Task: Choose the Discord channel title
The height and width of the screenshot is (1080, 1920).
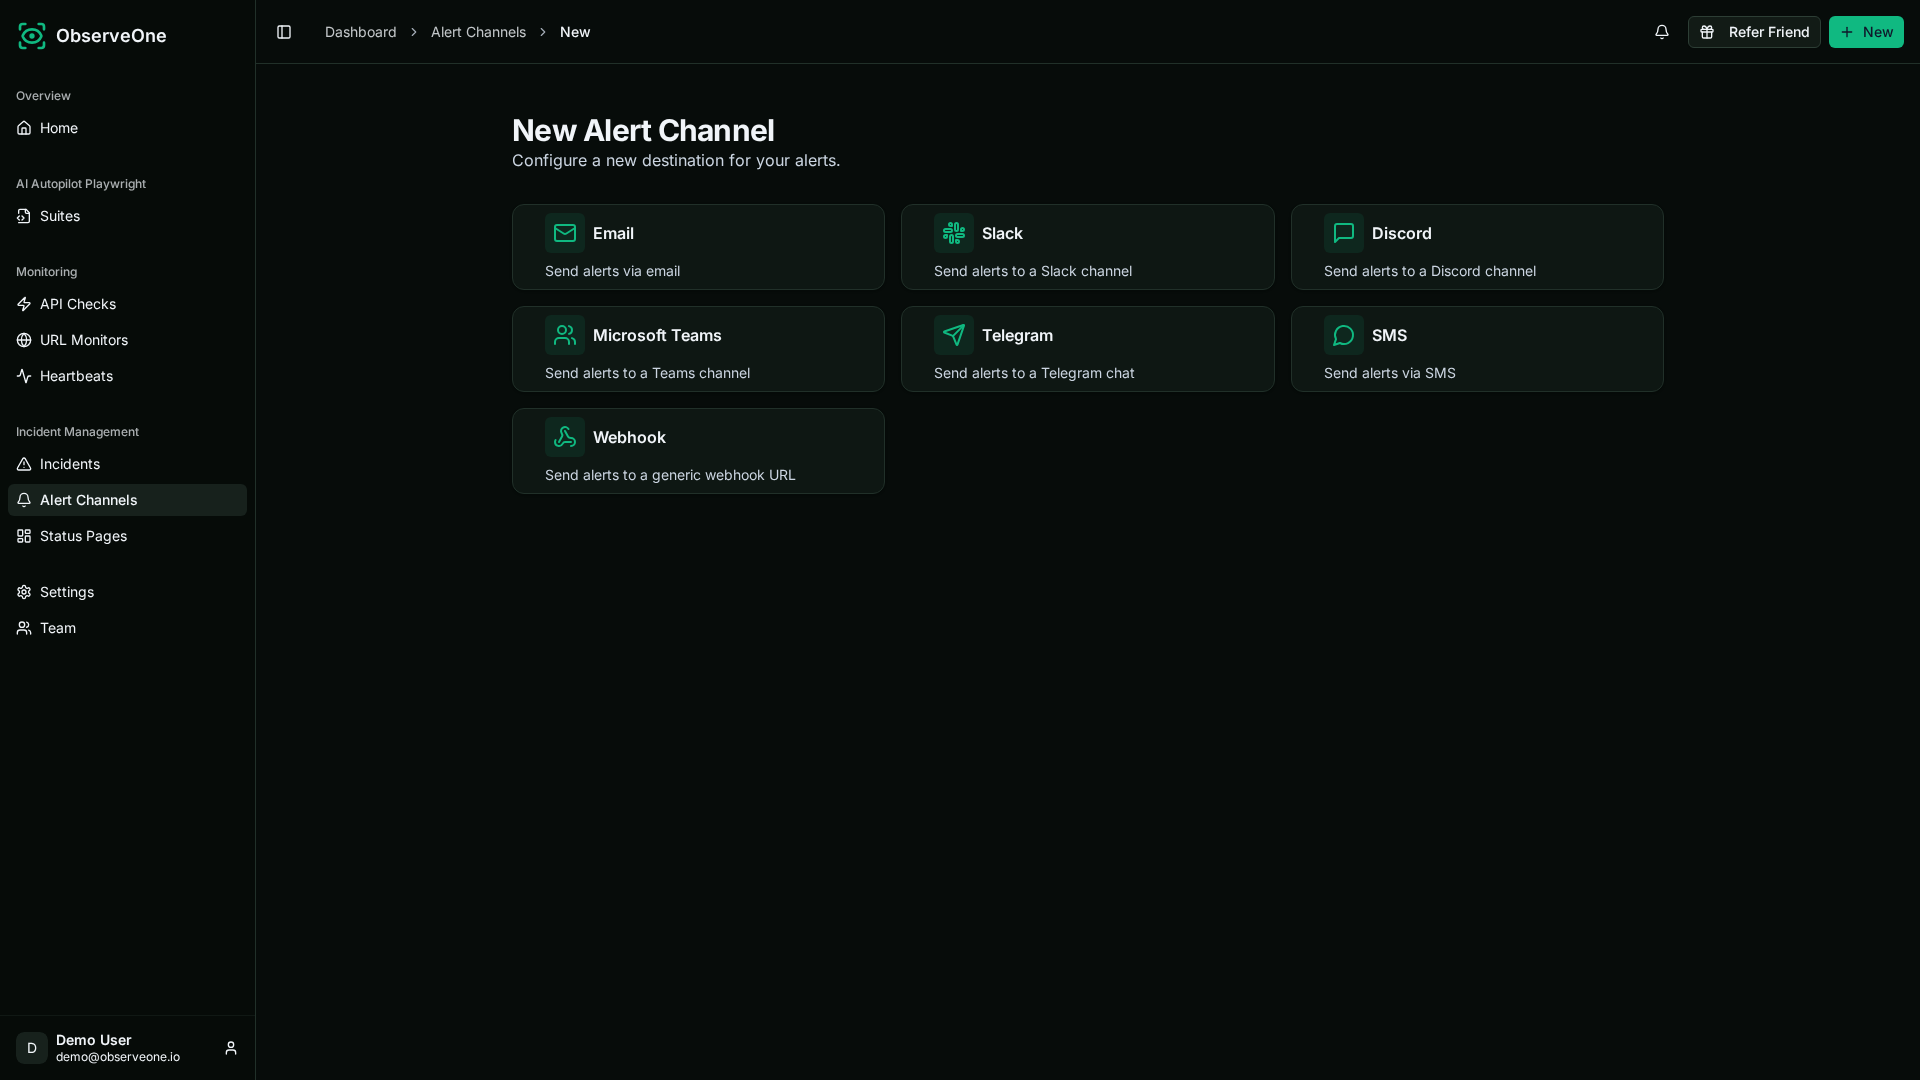Action: tap(1401, 233)
